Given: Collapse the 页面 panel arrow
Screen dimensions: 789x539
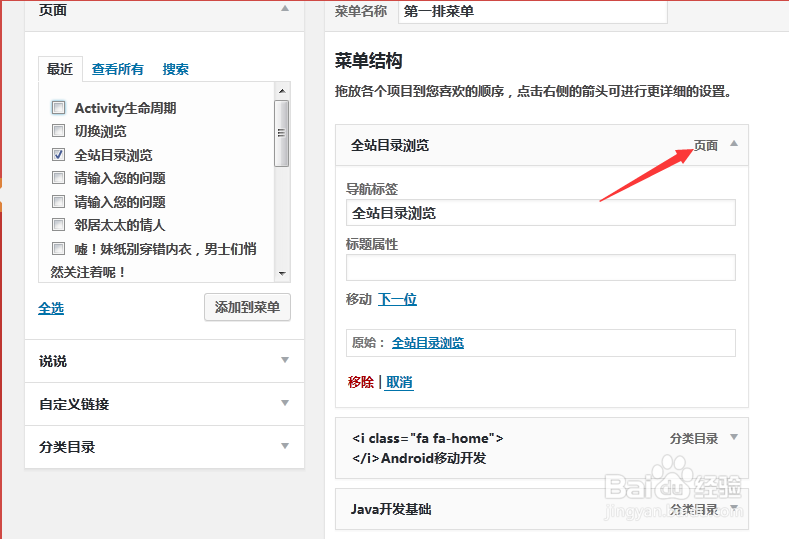Looking at the screenshot, I should pos(285,9).
